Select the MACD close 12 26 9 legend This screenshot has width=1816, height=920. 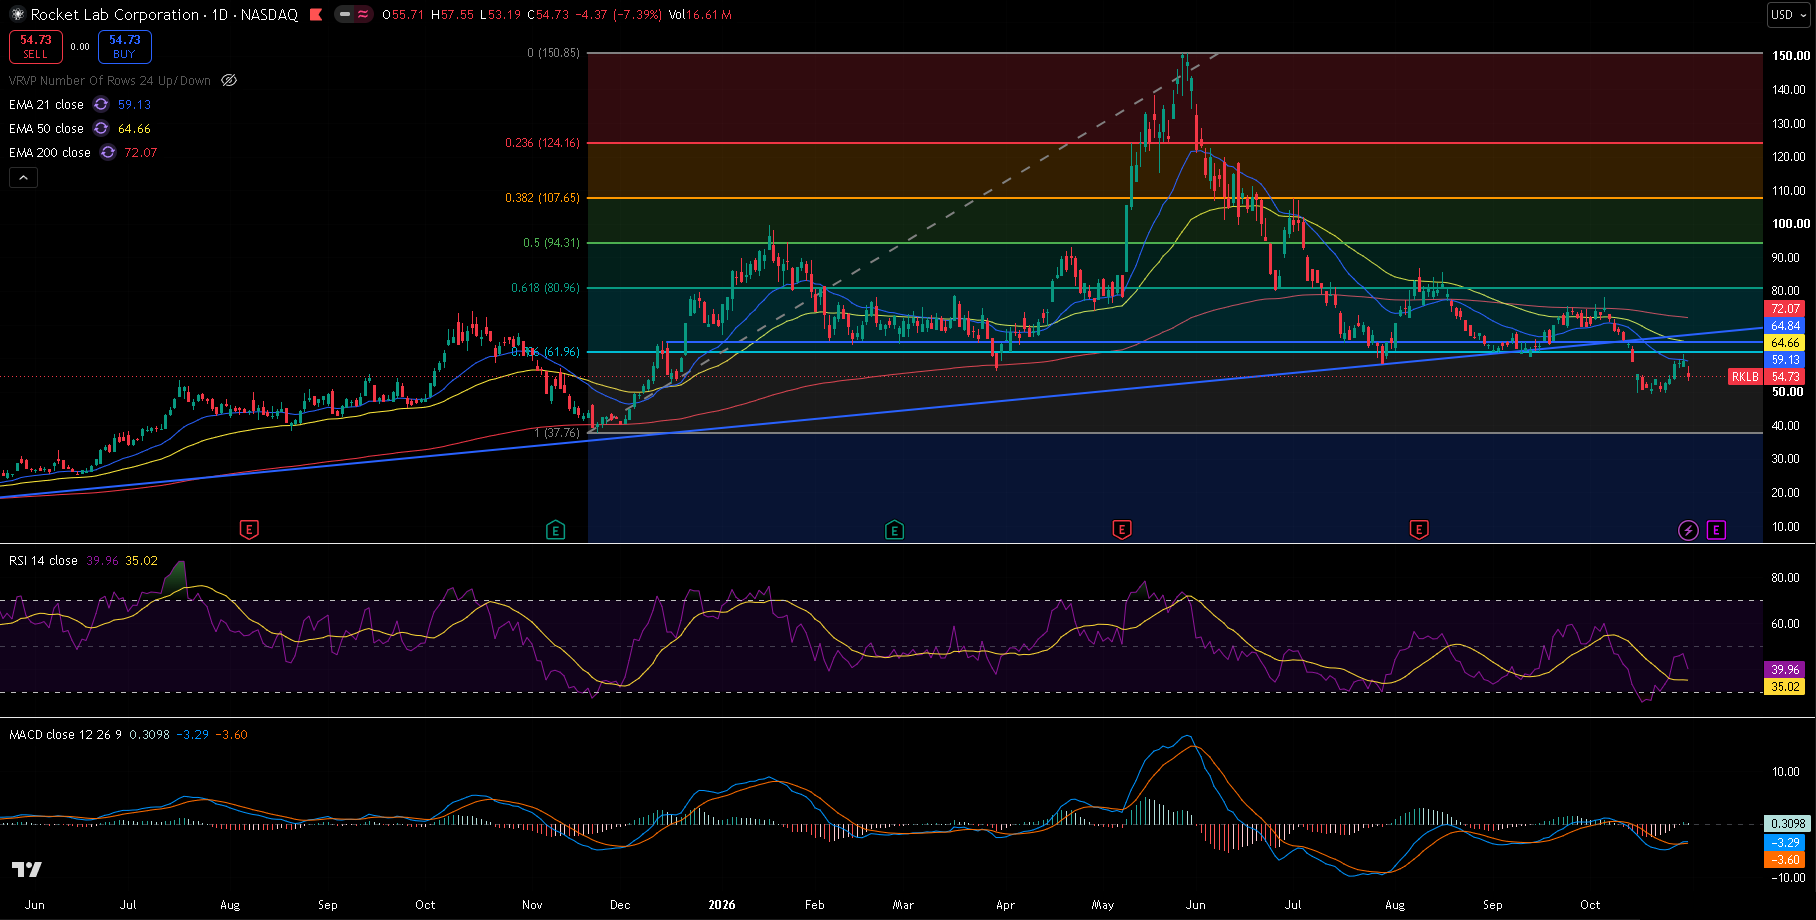(x=65, y=735)
